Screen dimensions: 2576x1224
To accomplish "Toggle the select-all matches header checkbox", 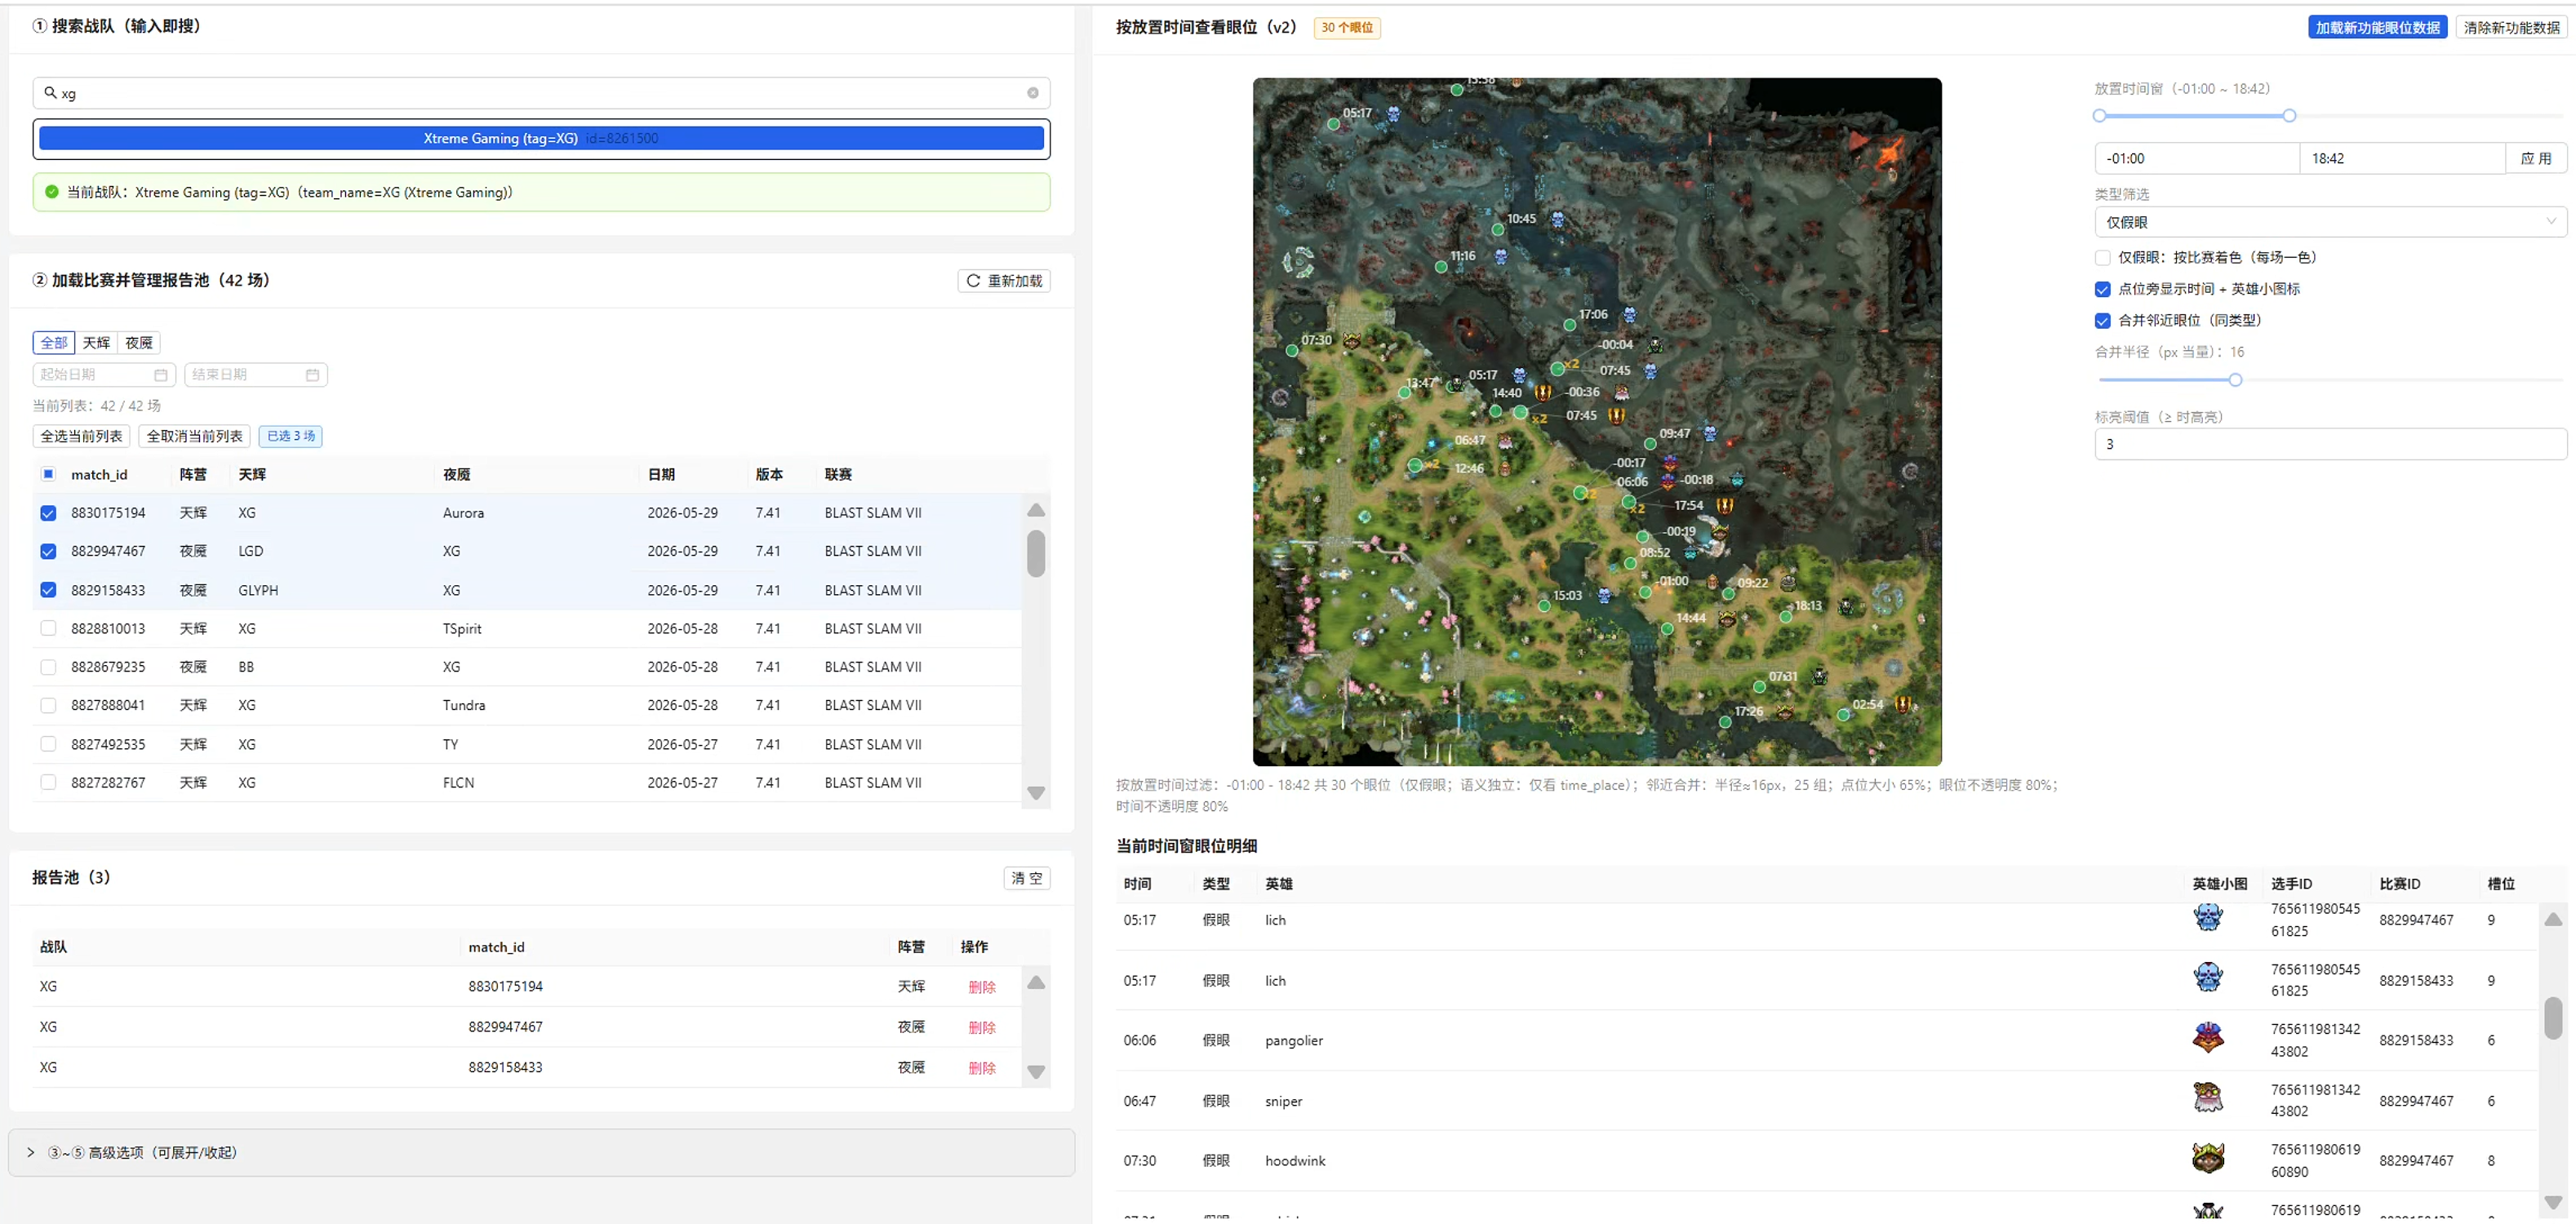I will [x=48, y=474].
